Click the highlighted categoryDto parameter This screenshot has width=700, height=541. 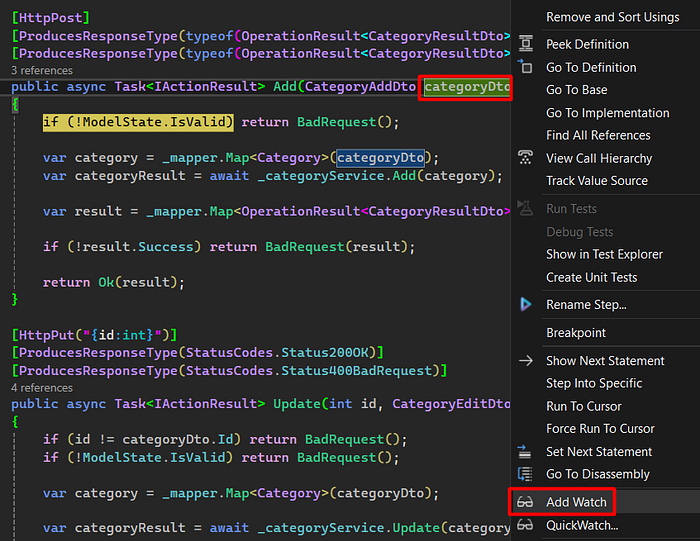pyautogui.click(x=467, y=87)
